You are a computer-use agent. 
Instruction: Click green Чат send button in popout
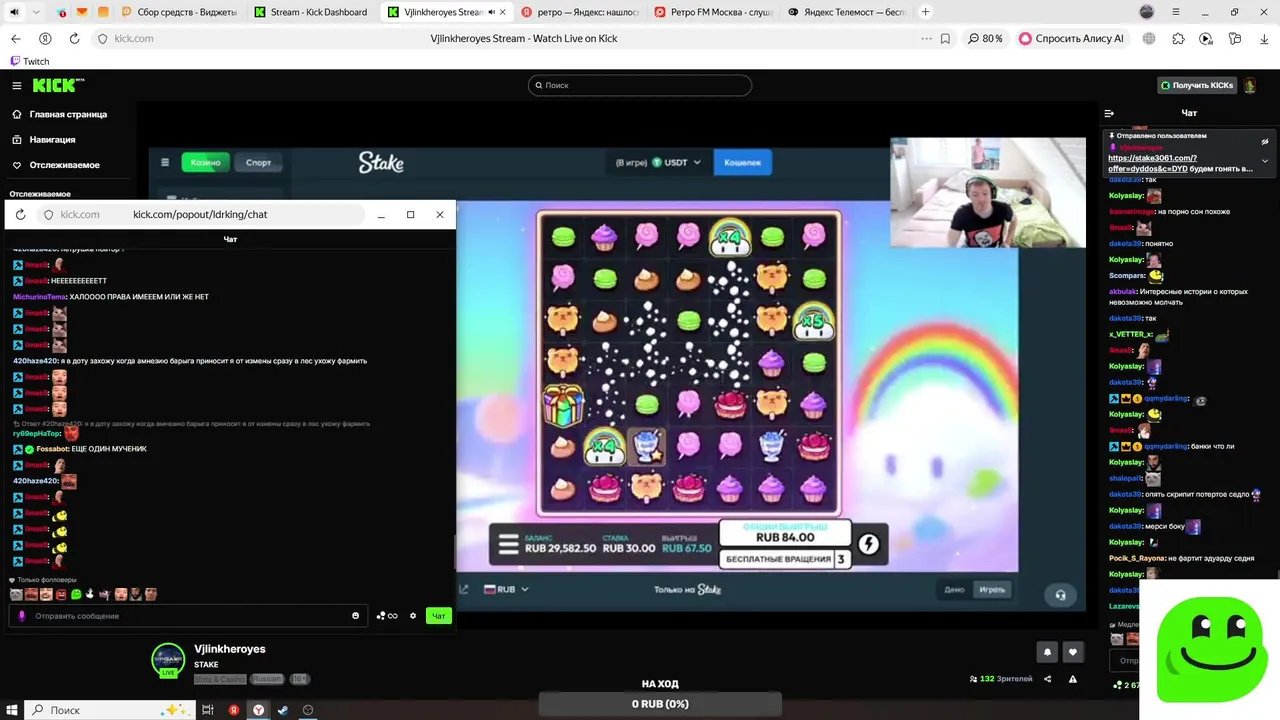point(438,616)
